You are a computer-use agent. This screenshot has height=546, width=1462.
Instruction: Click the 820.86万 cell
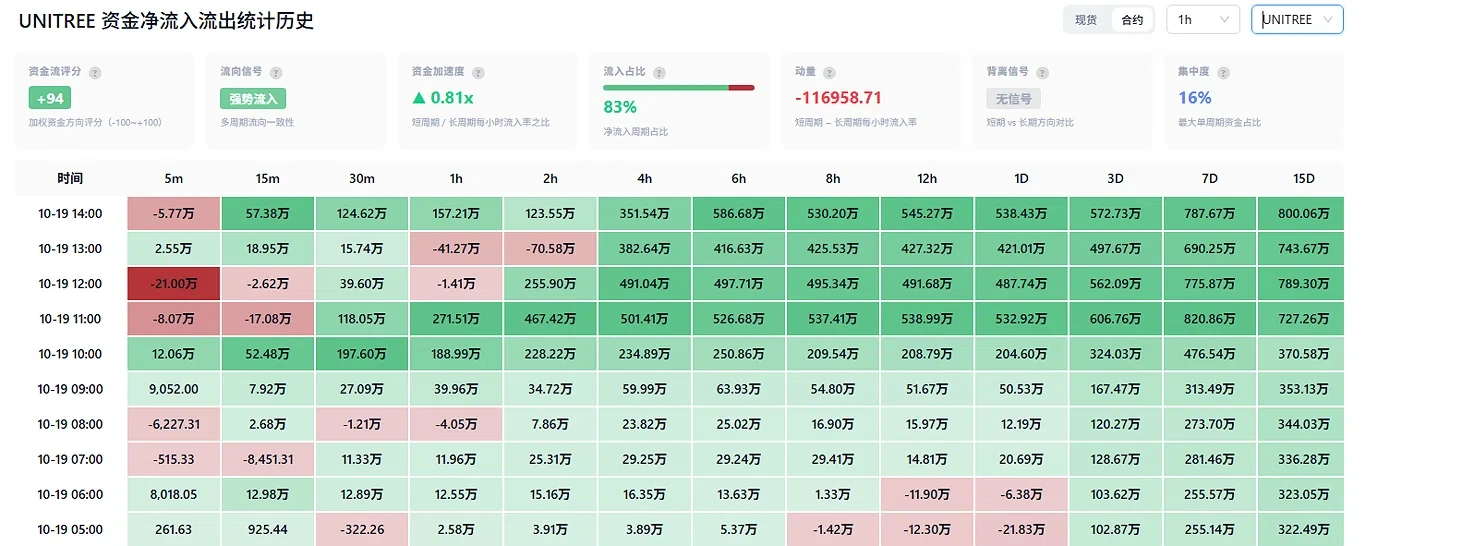coord(1209,319)
